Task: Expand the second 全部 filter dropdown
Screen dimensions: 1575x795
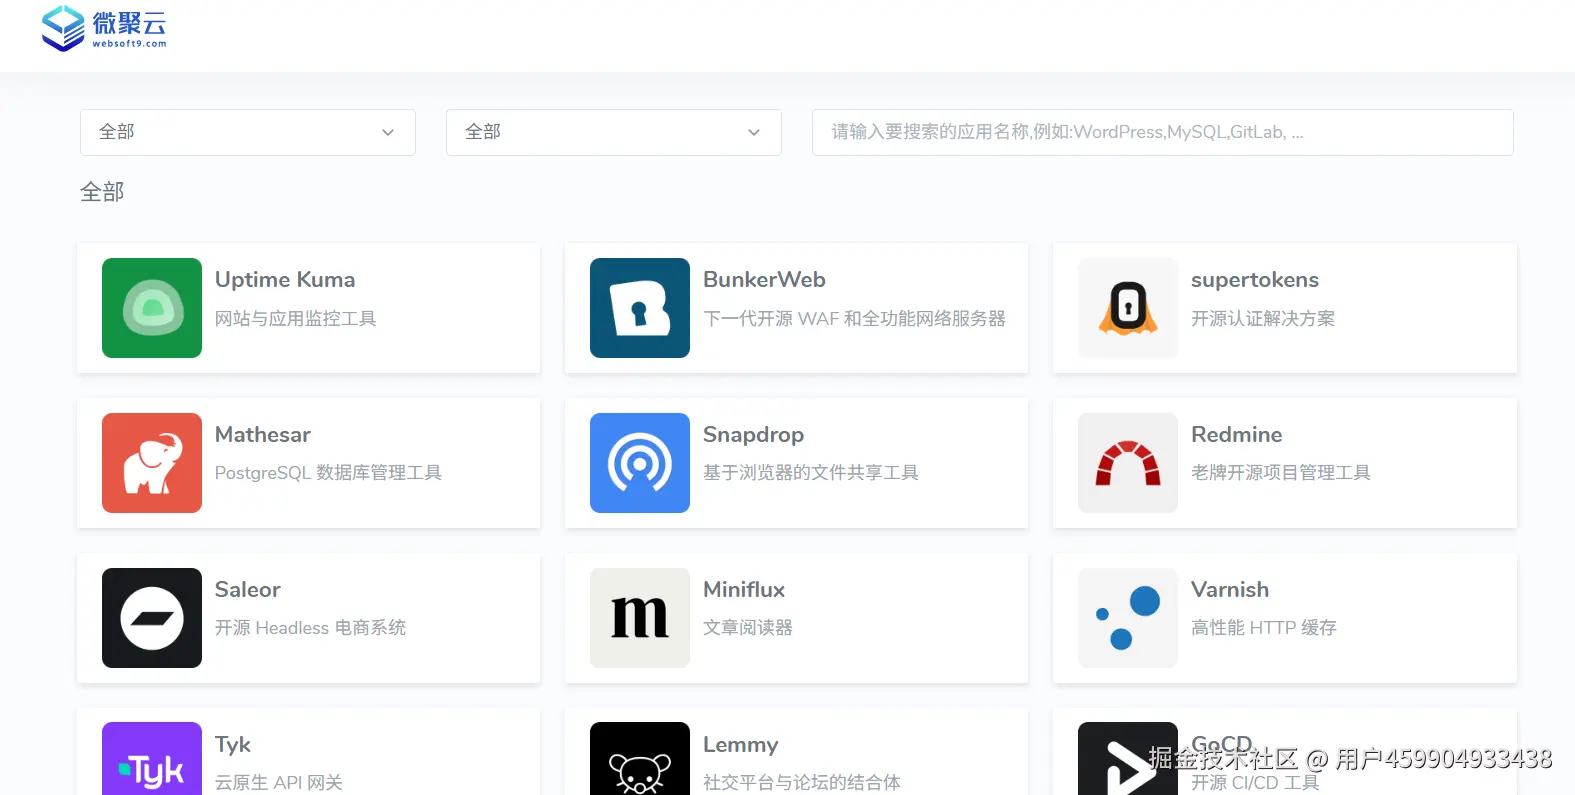Action: coord(614,132)
